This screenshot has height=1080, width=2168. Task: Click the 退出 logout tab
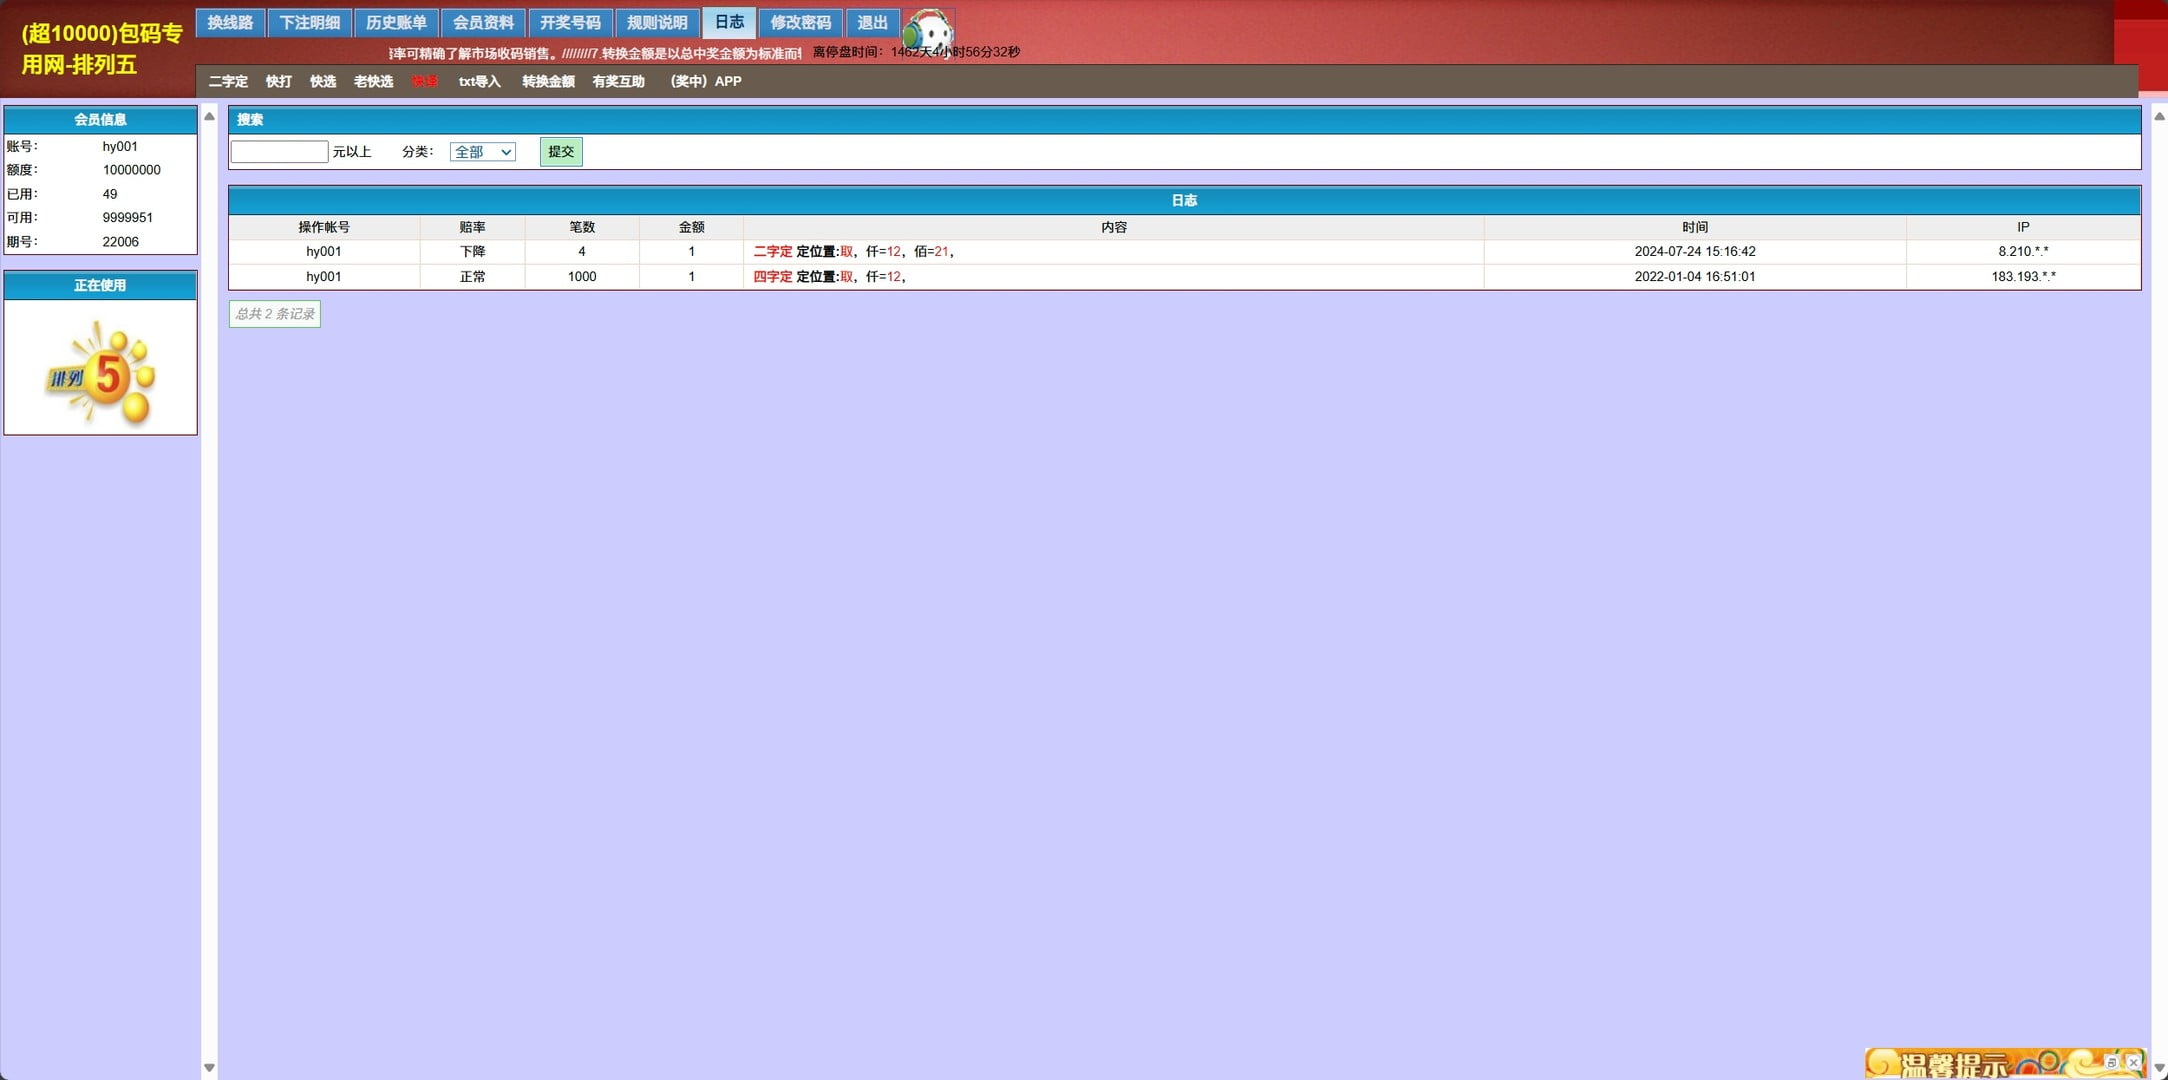[872, 22]
